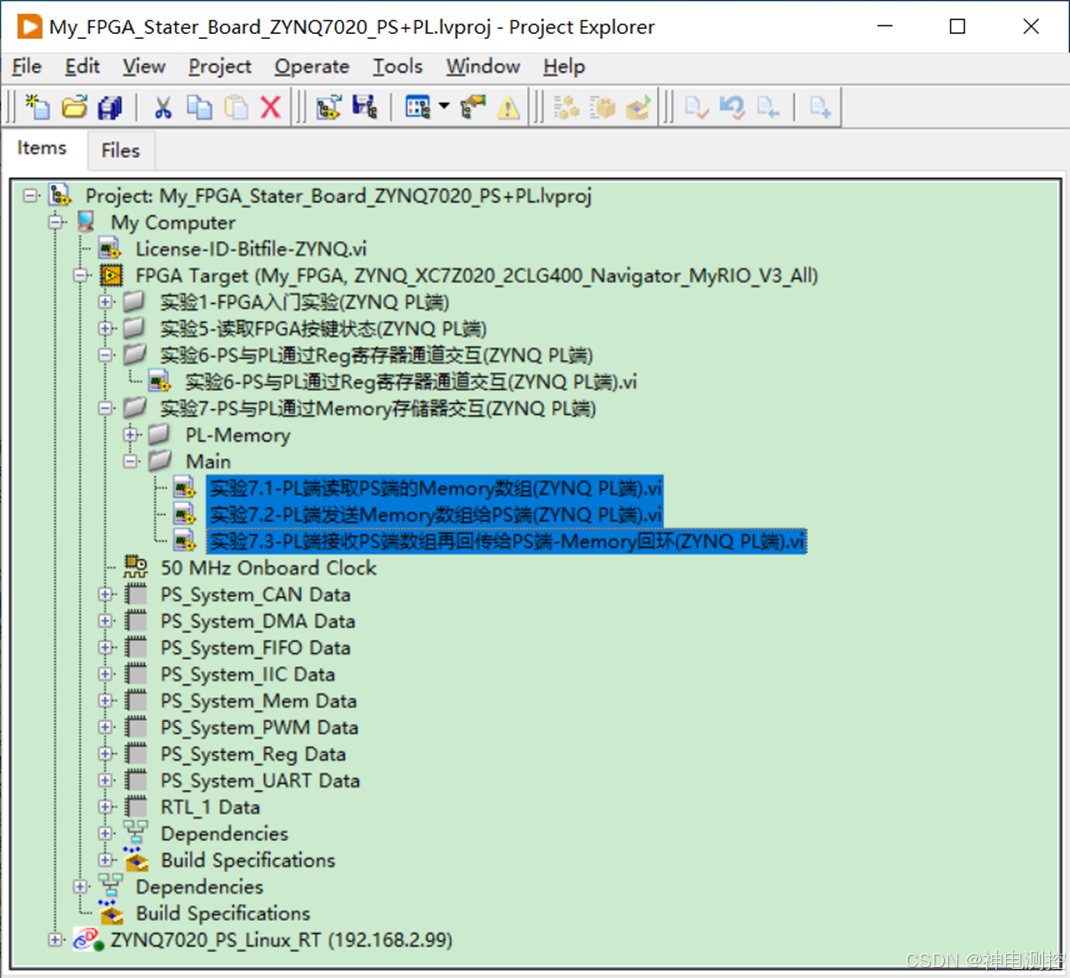Collapse the Main folder
1070x978 pixels.
(130, 461)
